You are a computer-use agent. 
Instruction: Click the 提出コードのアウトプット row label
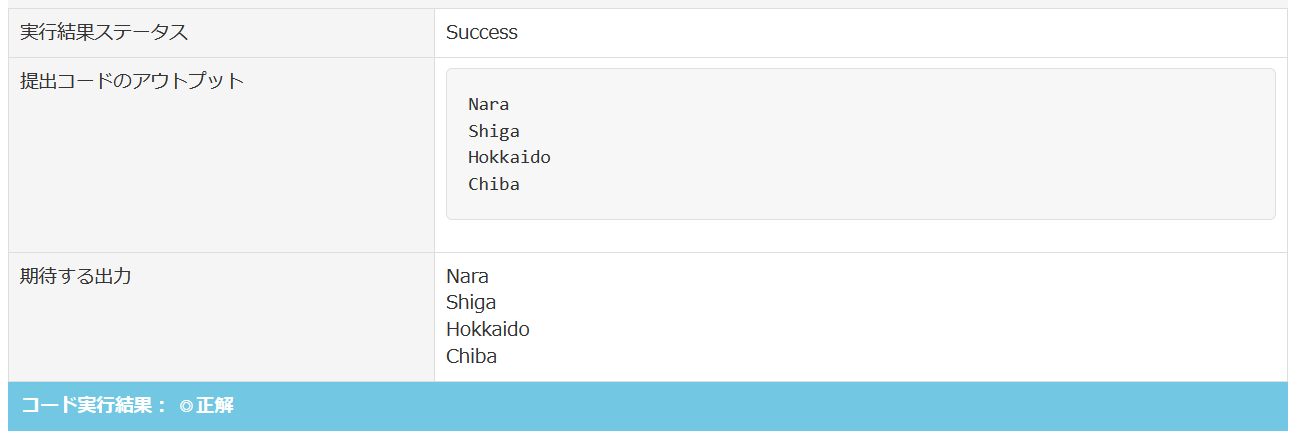pyautogui.click(x=132, y=81)
